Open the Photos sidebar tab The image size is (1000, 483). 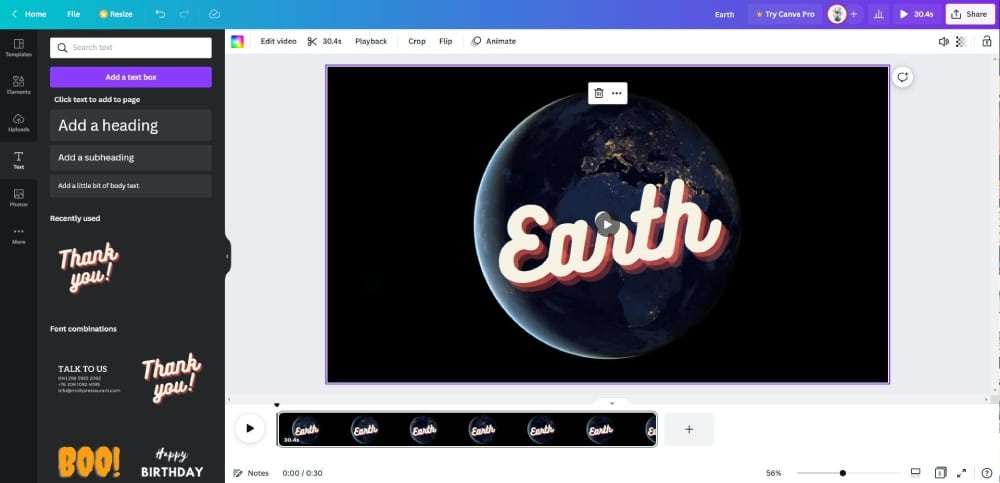[18, 198]
